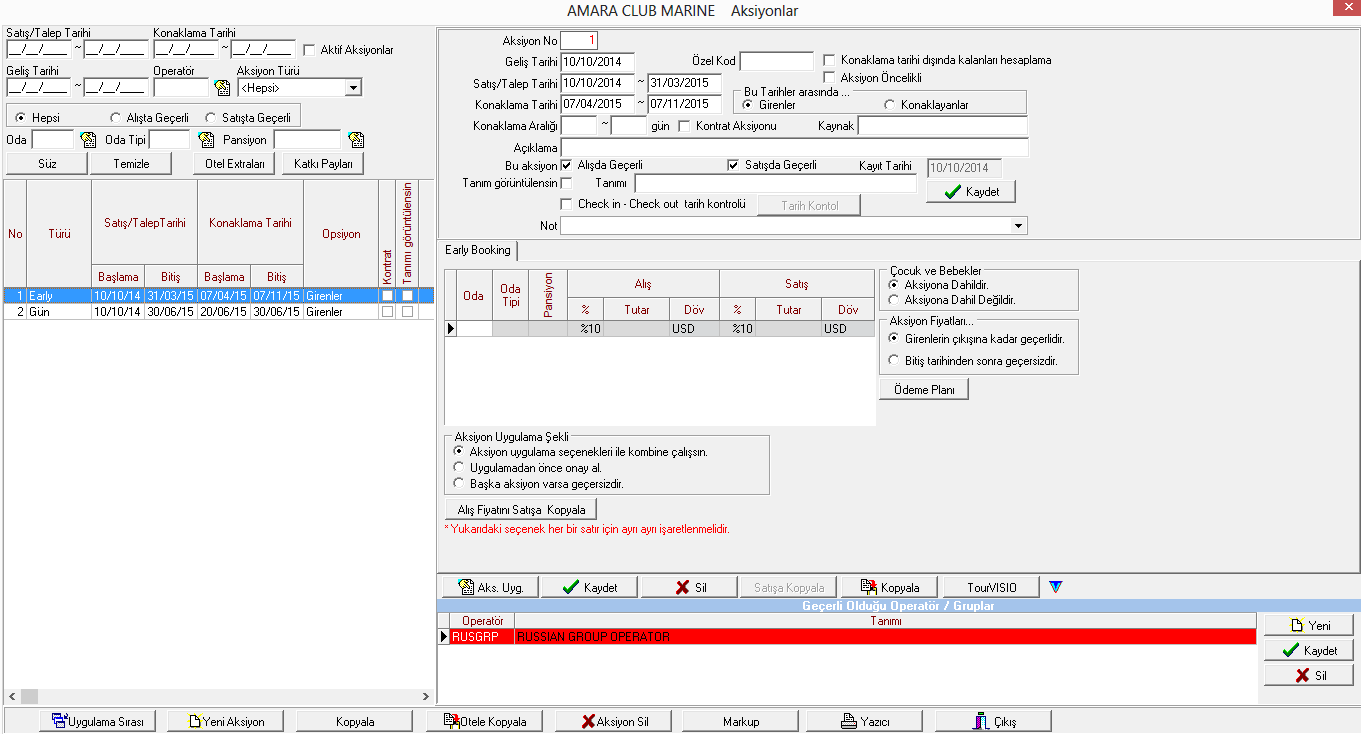The width and height of the screenshot is (1361, 734).
Task: Select the Girenler radio option
Action: point(748,105)
